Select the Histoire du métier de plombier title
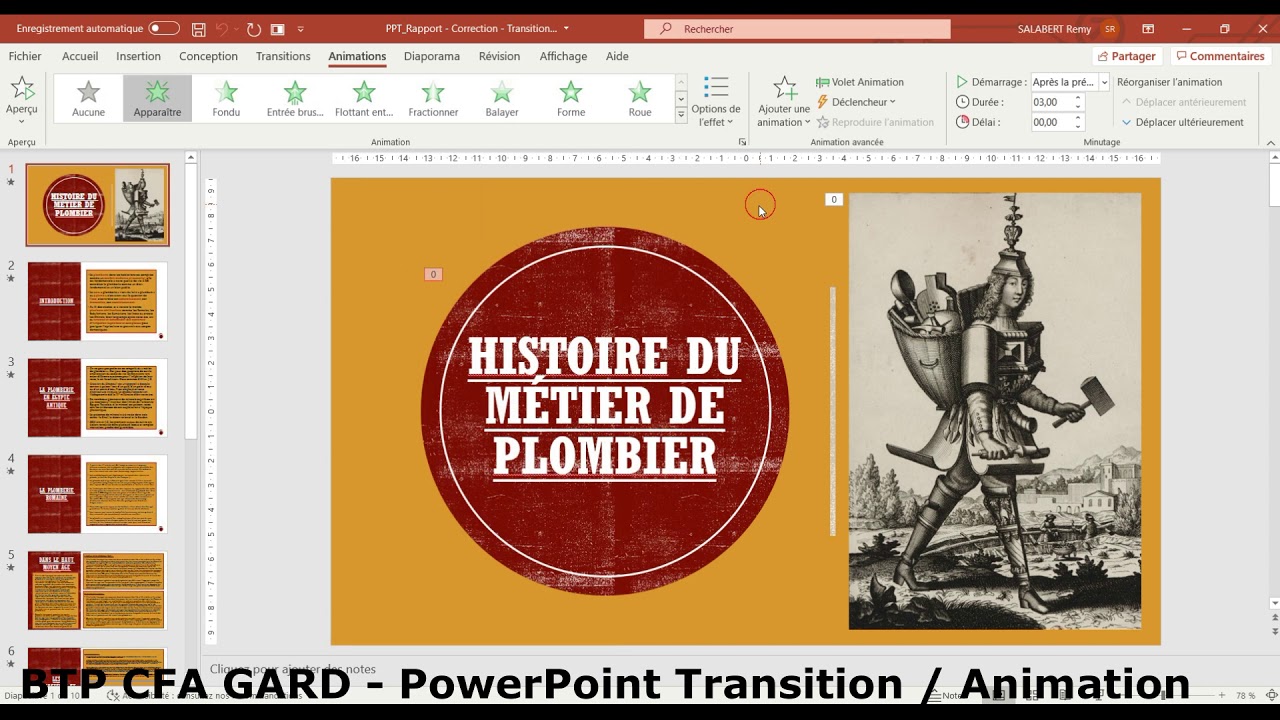 tap(605, 407)
